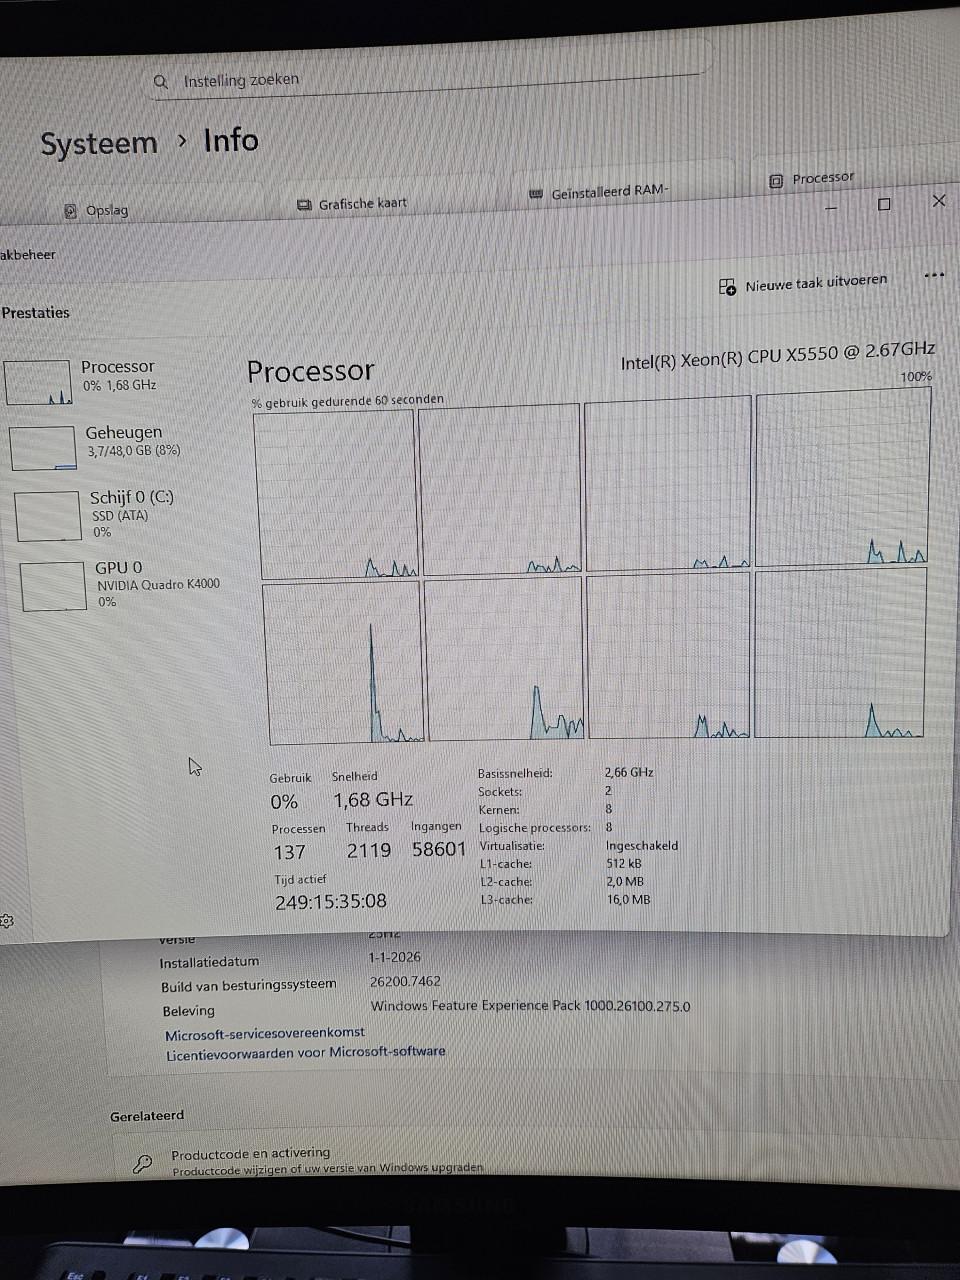Click the build number '26200.7462'
This screenshot has width=960, height=1280.
pos(405,982)
